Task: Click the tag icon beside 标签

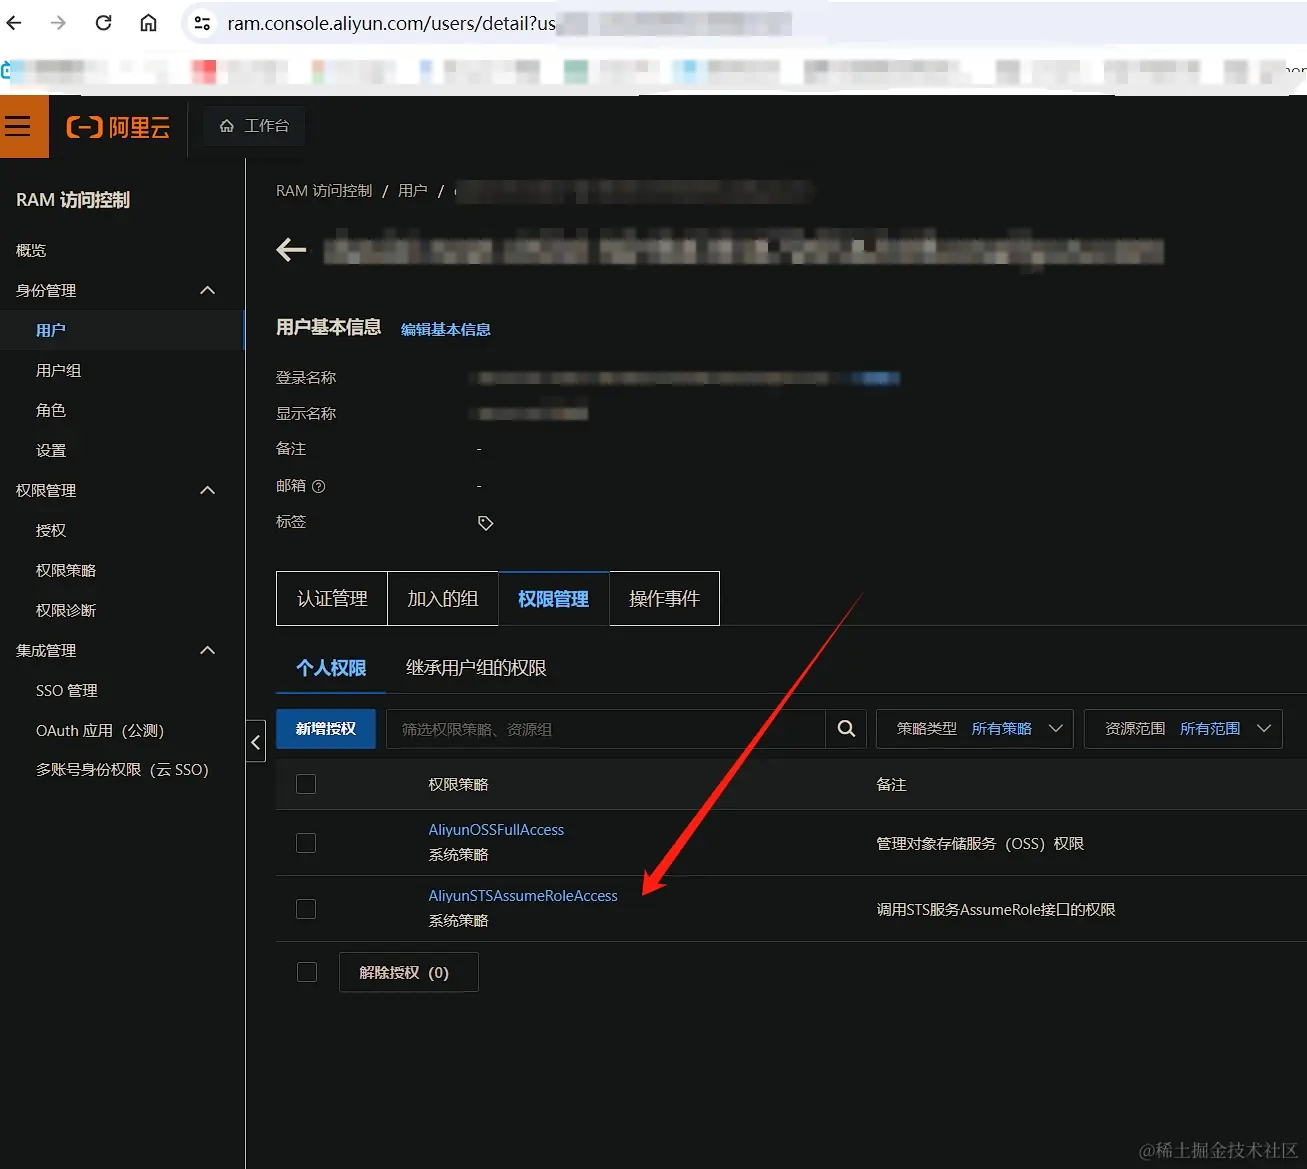Action: (x=485, y=523)
